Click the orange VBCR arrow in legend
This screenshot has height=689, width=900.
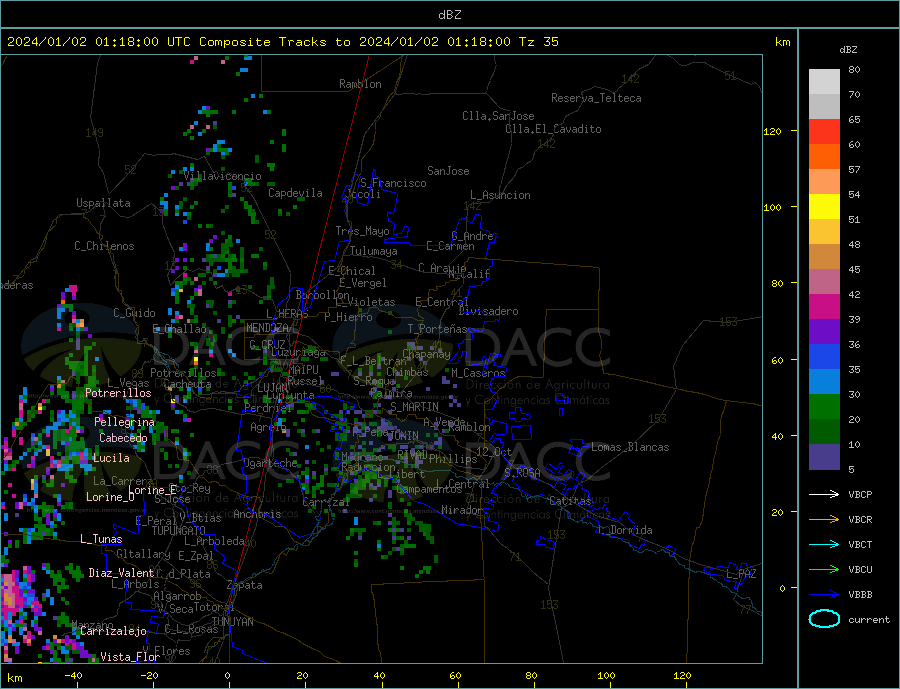824,520
